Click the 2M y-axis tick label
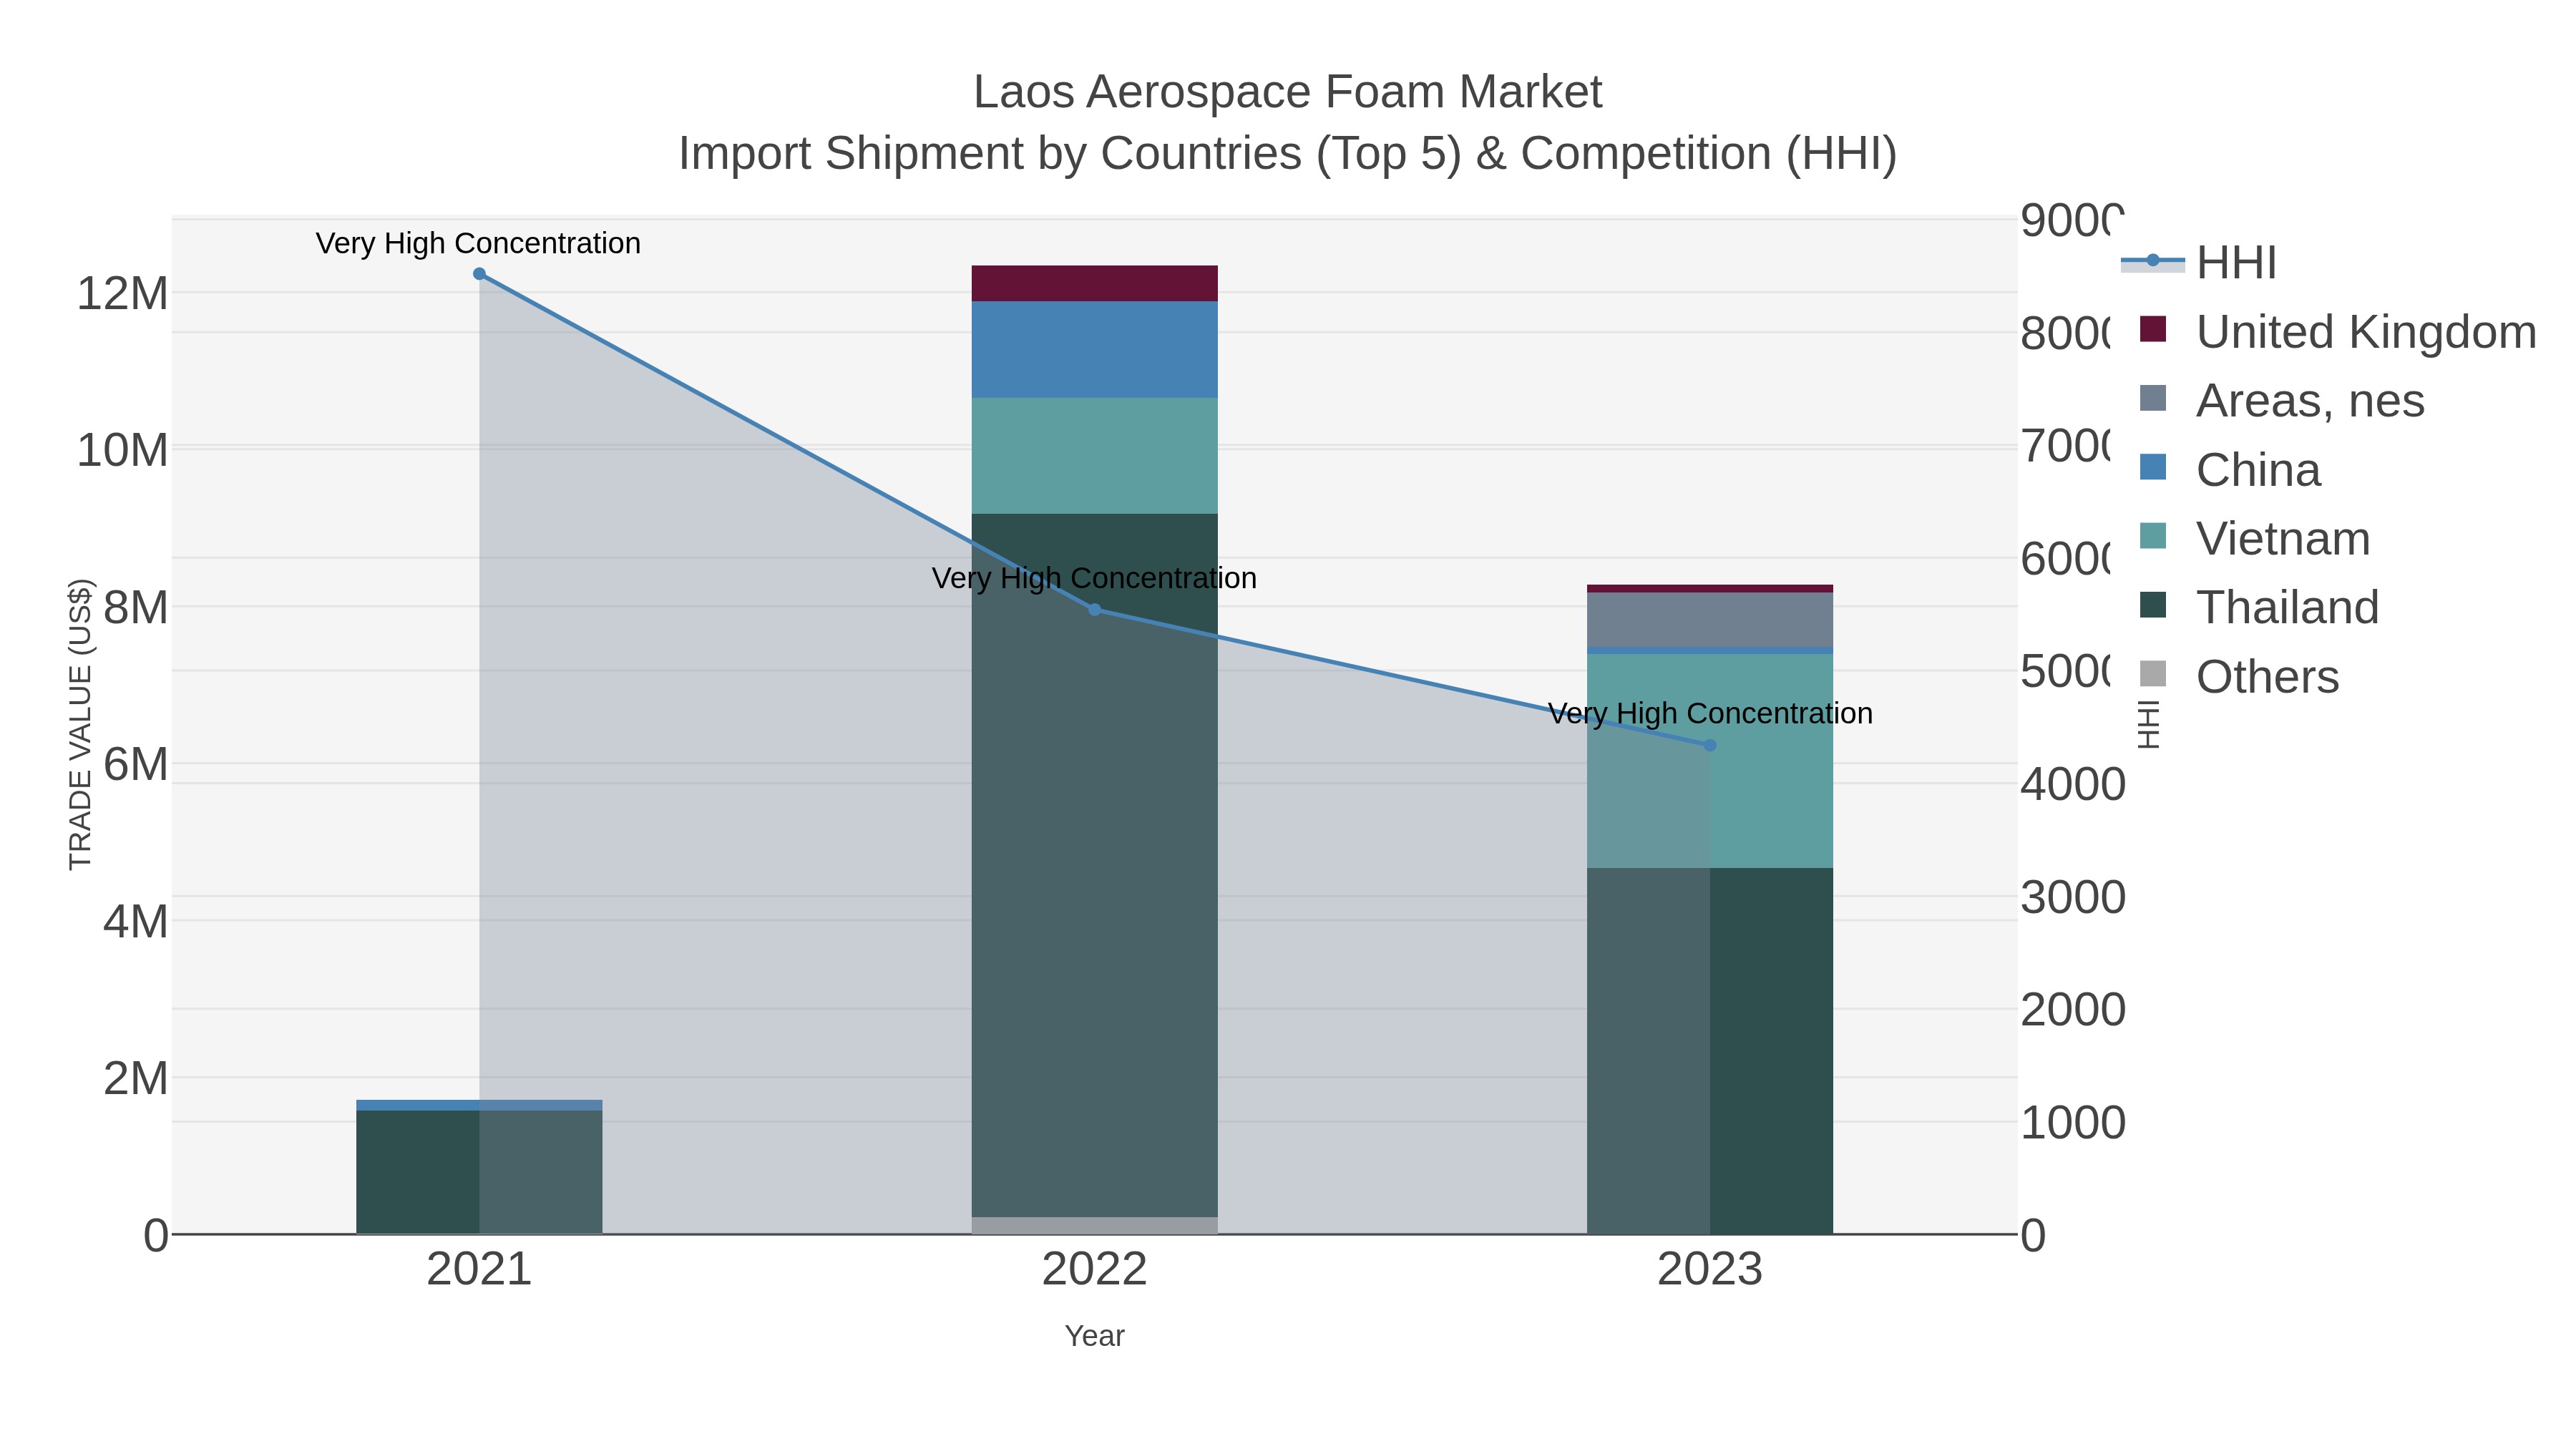 click(x=135, y=1079)
